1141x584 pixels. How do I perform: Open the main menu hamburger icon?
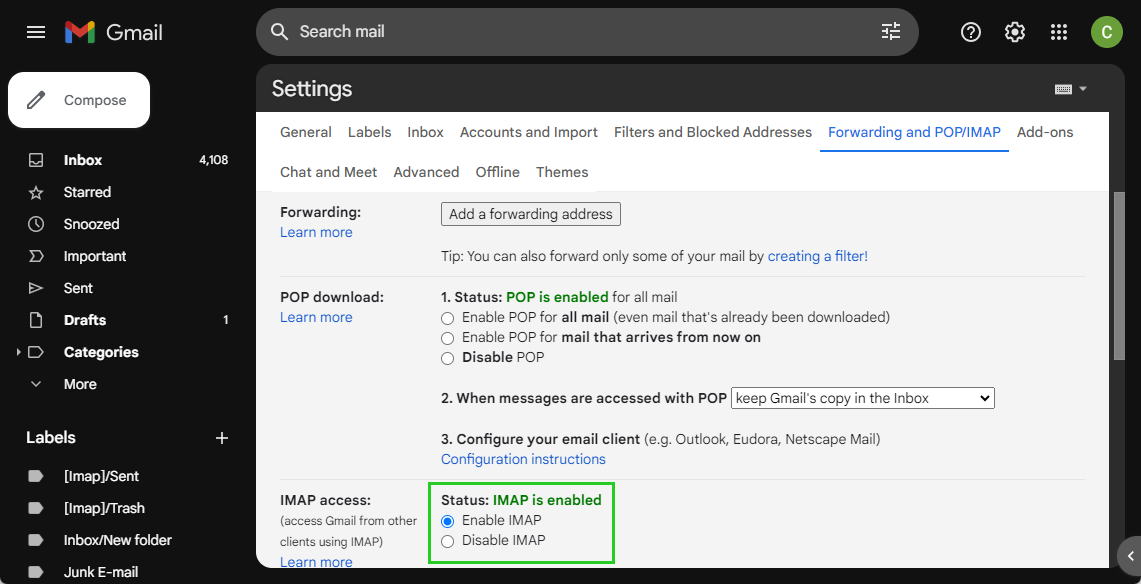coord(36,32)
